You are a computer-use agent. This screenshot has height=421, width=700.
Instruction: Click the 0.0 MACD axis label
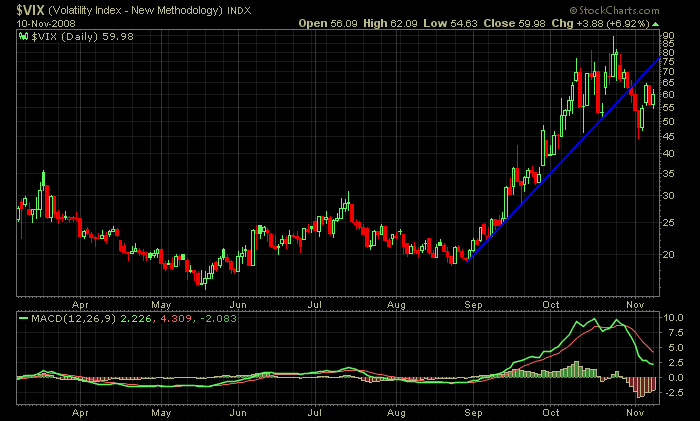tap(676, 378)
